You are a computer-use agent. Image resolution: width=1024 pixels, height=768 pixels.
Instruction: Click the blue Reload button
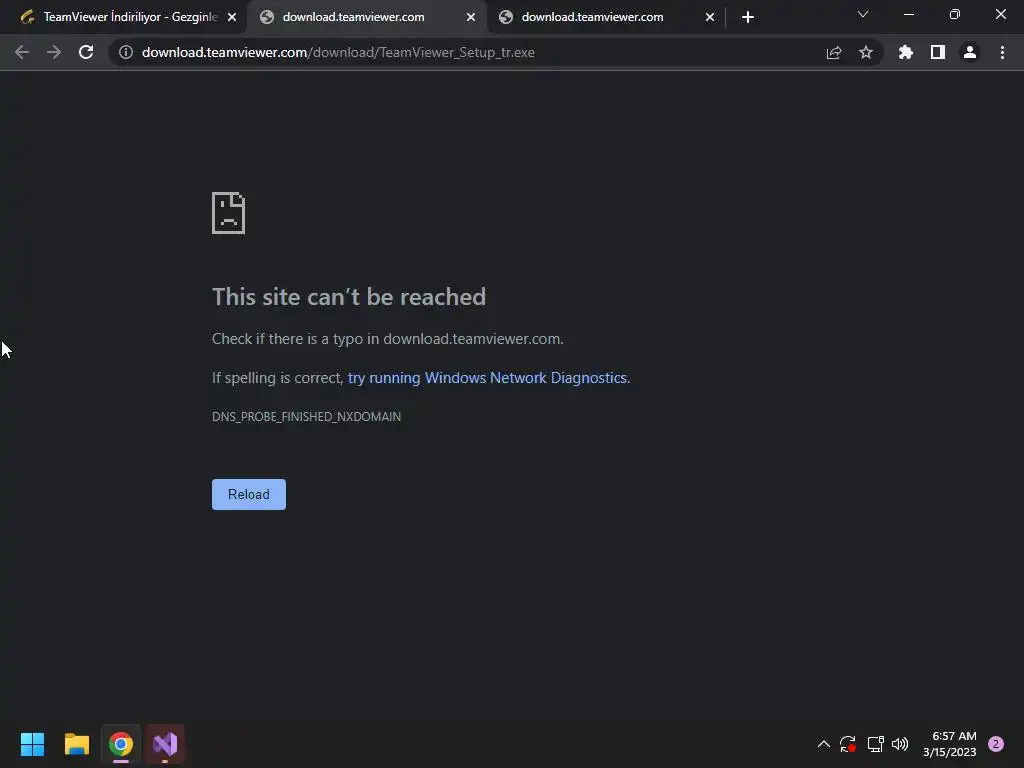pyautogui.click(x=249, y=494)
